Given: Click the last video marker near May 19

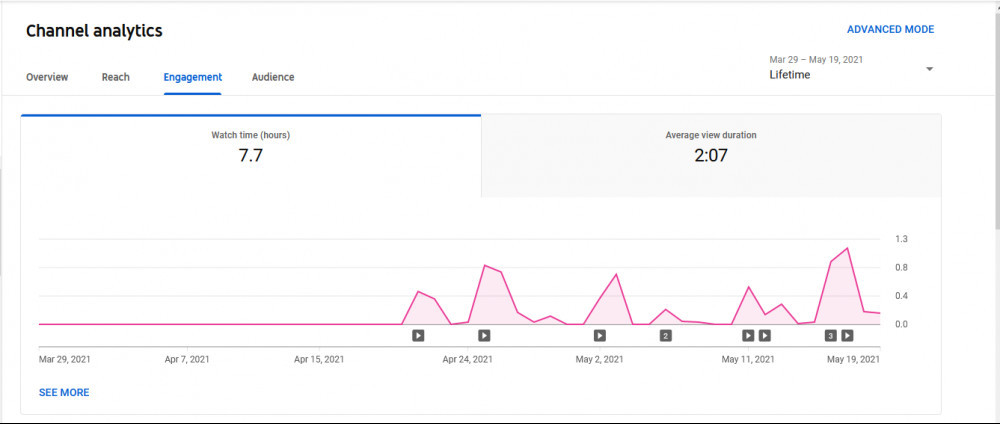Looking at the screenshot, I should (x=847, y=335).
